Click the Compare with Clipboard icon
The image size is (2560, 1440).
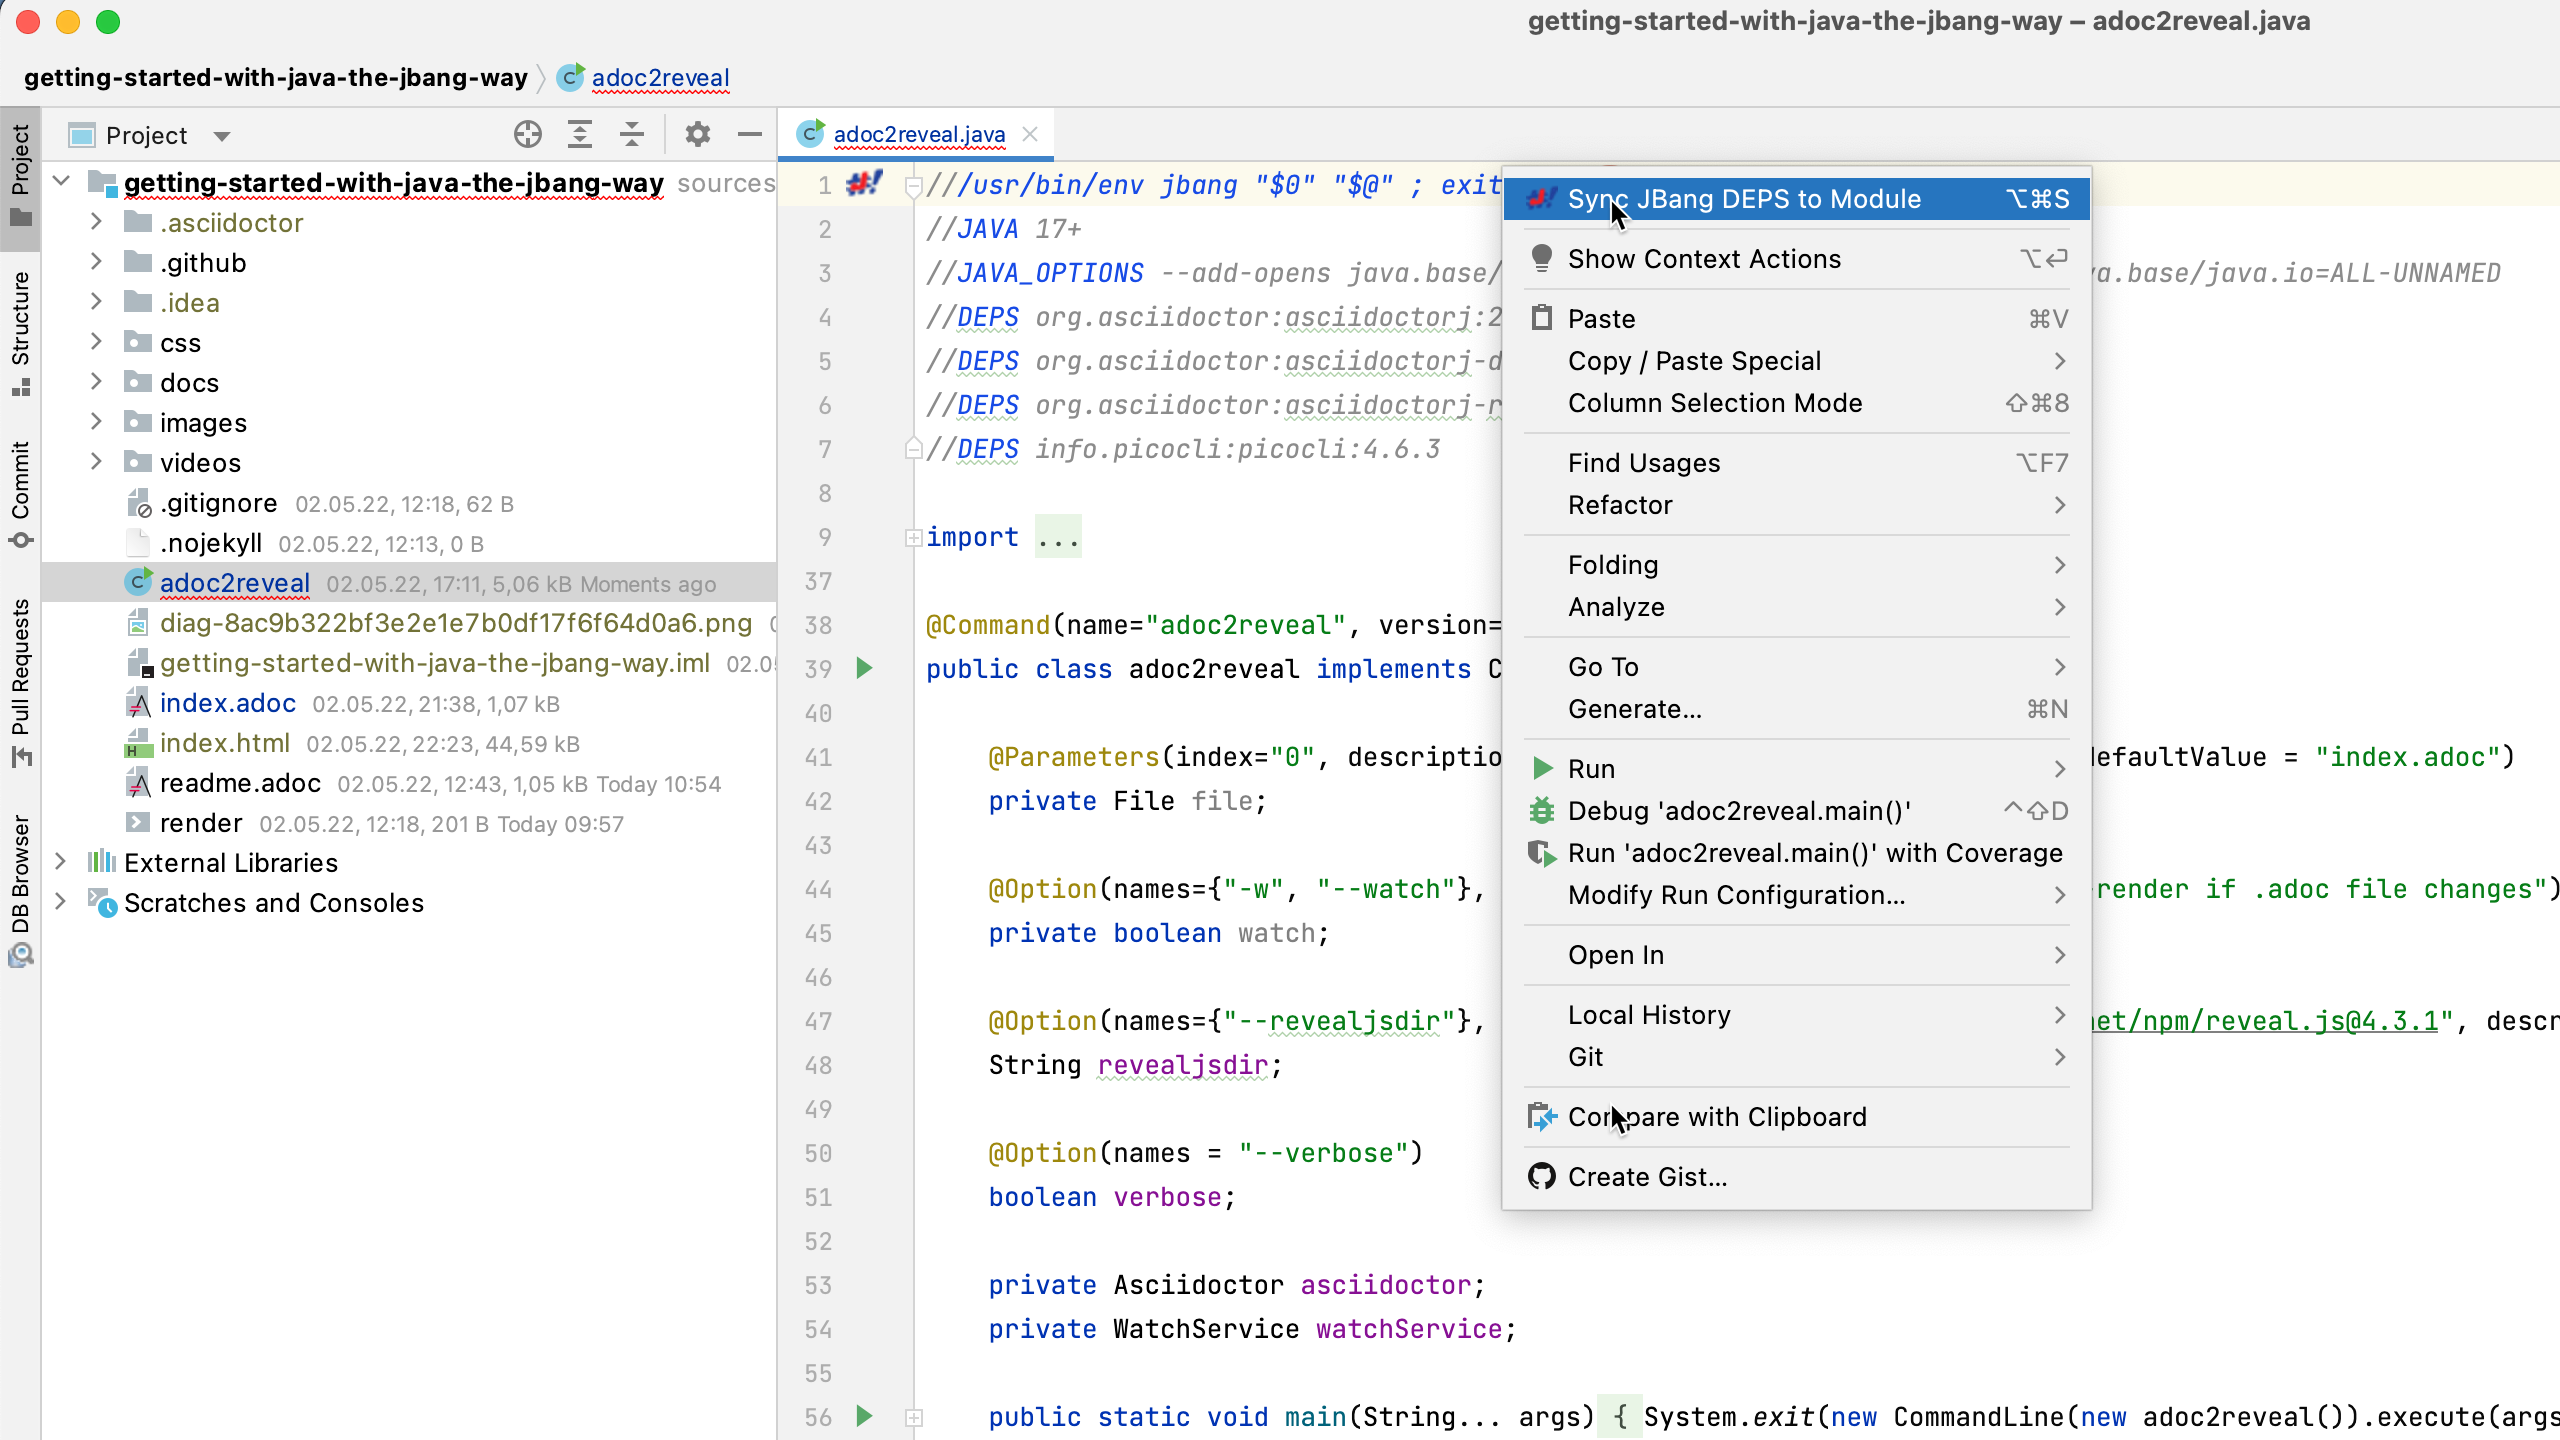pos(1542,1116)
